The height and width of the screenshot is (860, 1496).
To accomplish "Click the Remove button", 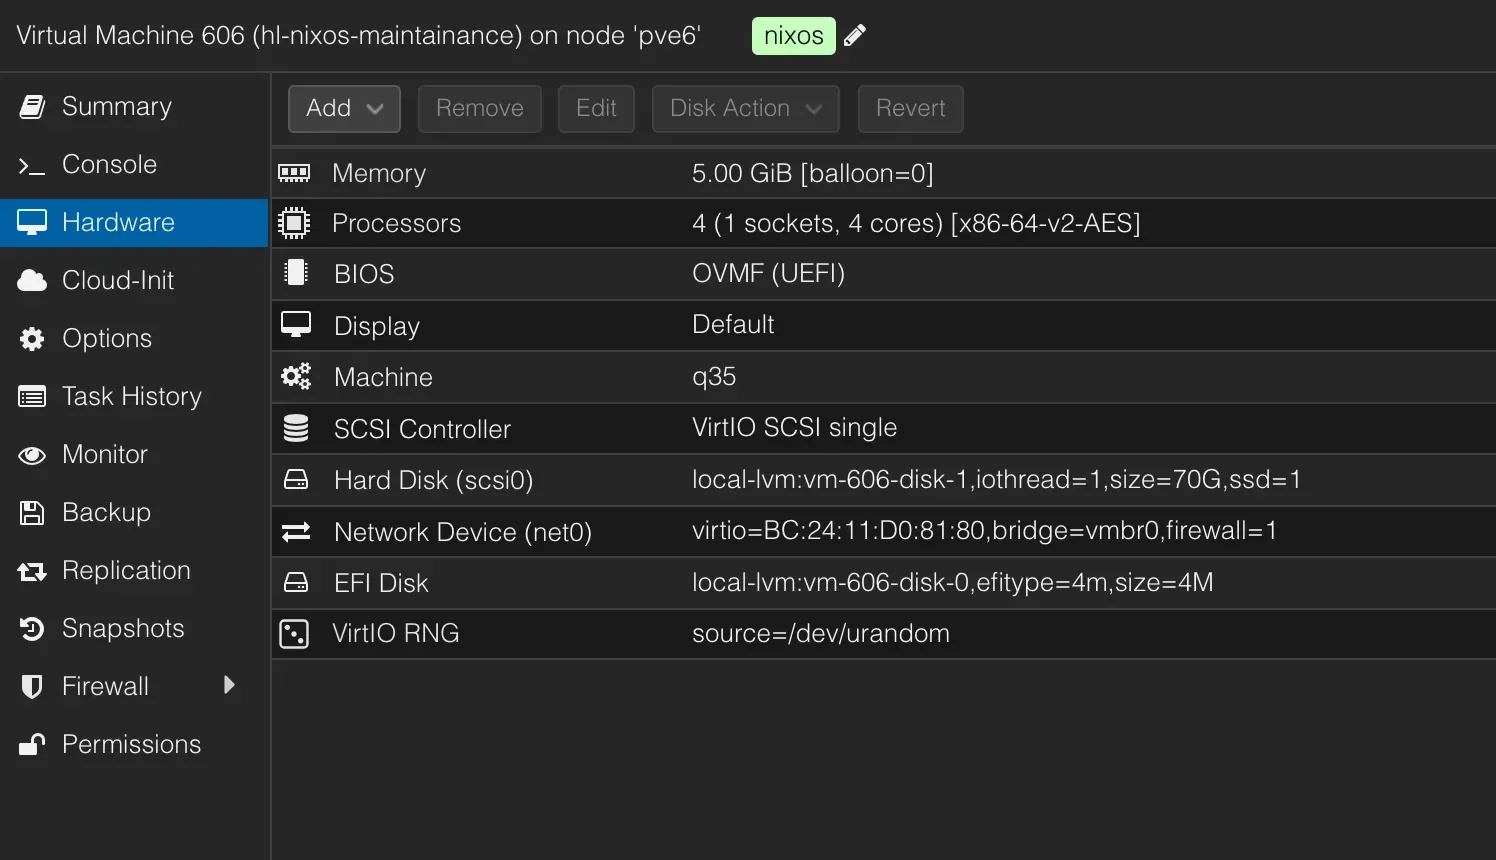I will point(479,108).
